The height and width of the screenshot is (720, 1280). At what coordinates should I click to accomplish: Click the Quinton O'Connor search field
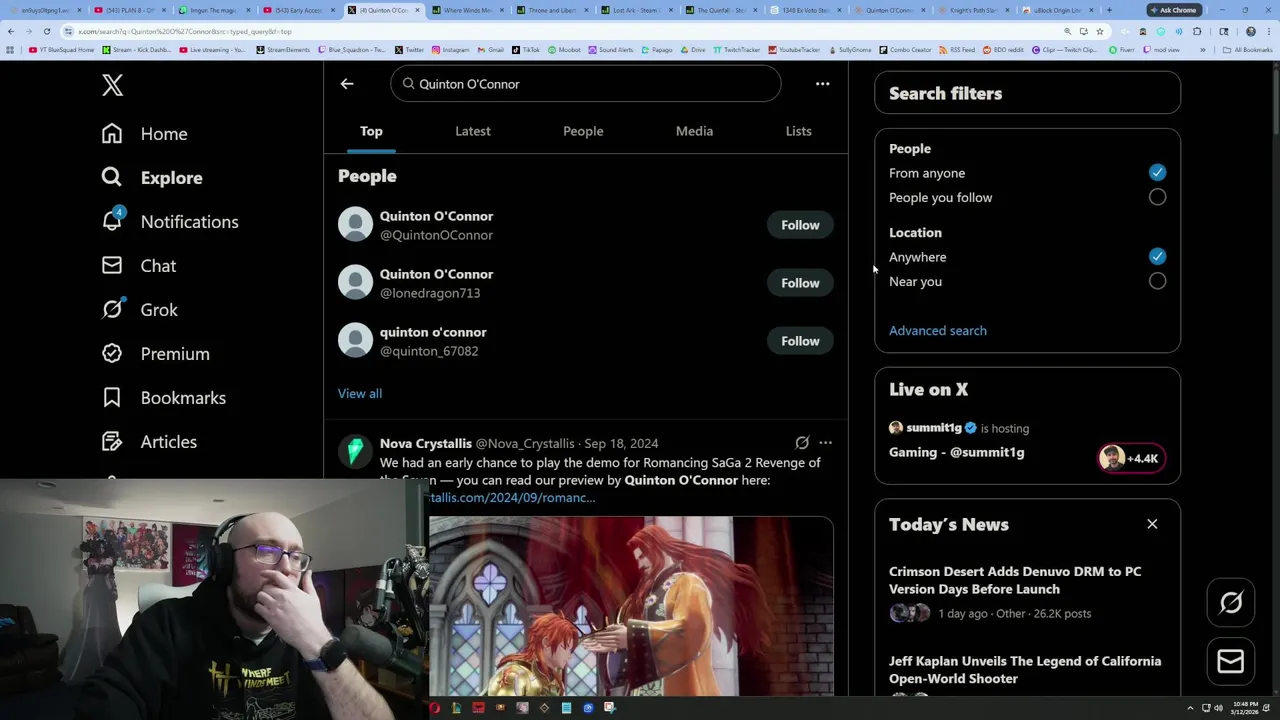click(585, 84)
